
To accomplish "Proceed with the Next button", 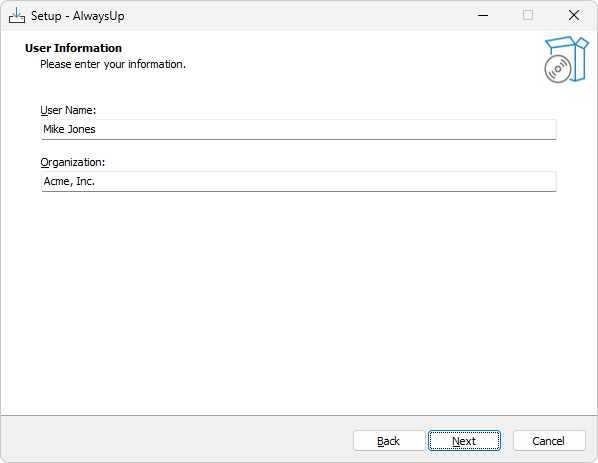I will click(x=464, y=441).
